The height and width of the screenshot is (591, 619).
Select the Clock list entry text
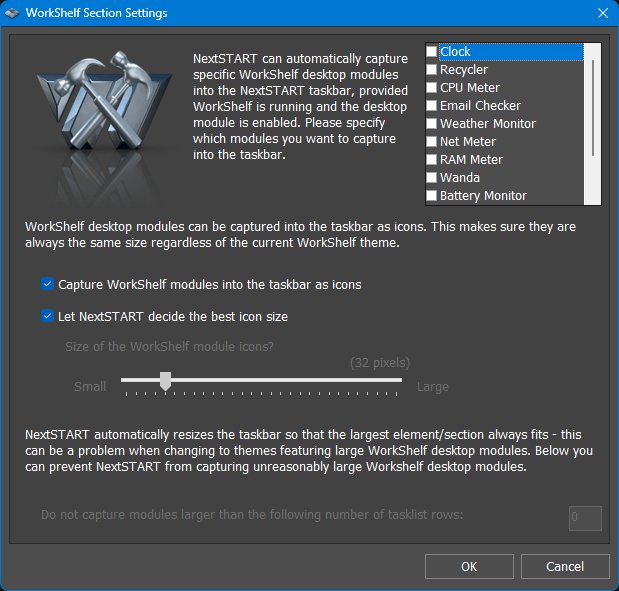[455, 51]
